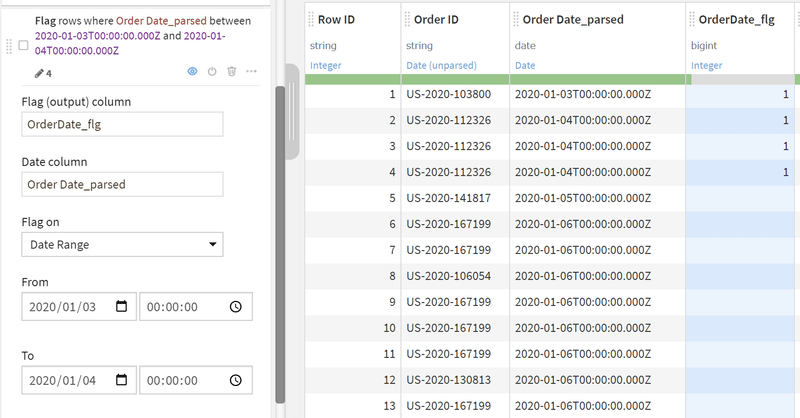Open the To time clock picker icon
Screen dimensions: 800x418
point(236,380)
